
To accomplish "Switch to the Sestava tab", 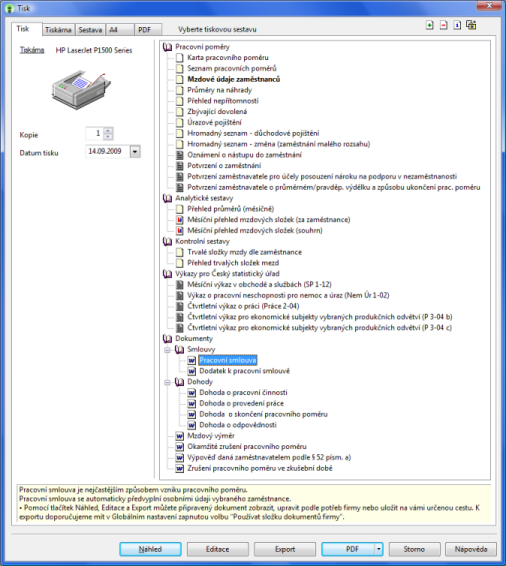I will [90, 30].
